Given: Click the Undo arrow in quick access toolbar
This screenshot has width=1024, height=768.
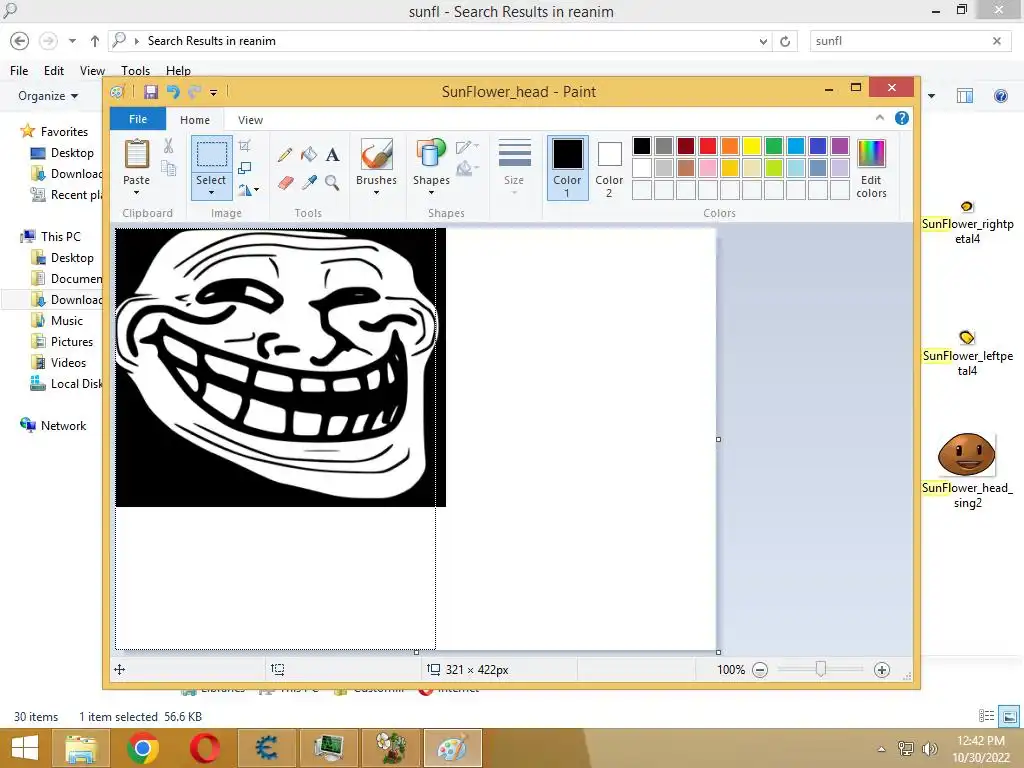Looking at the screenshot, I should pos(173,91).
